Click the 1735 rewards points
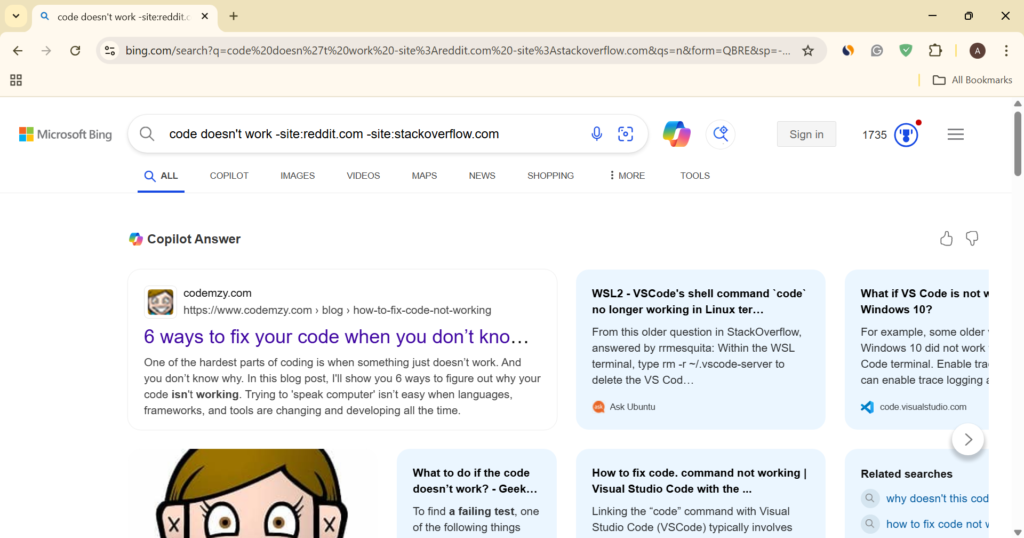The height and width of the screenshot is (538, 1024). [874, 134]
